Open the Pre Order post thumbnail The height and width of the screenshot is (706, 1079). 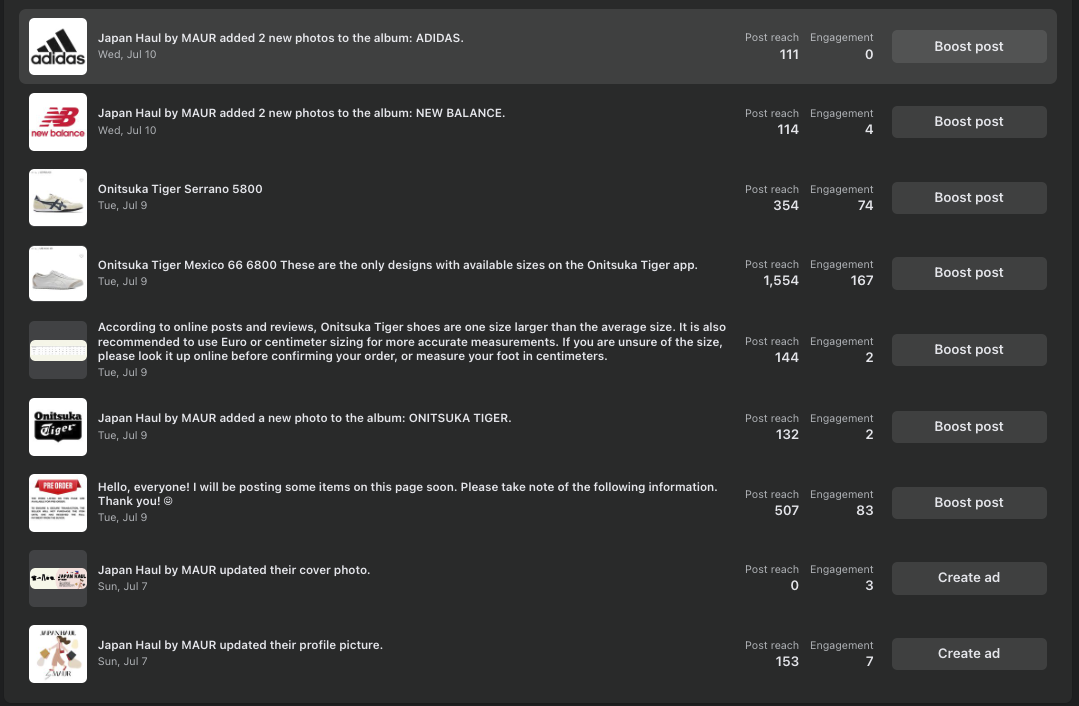pos(58,503)
